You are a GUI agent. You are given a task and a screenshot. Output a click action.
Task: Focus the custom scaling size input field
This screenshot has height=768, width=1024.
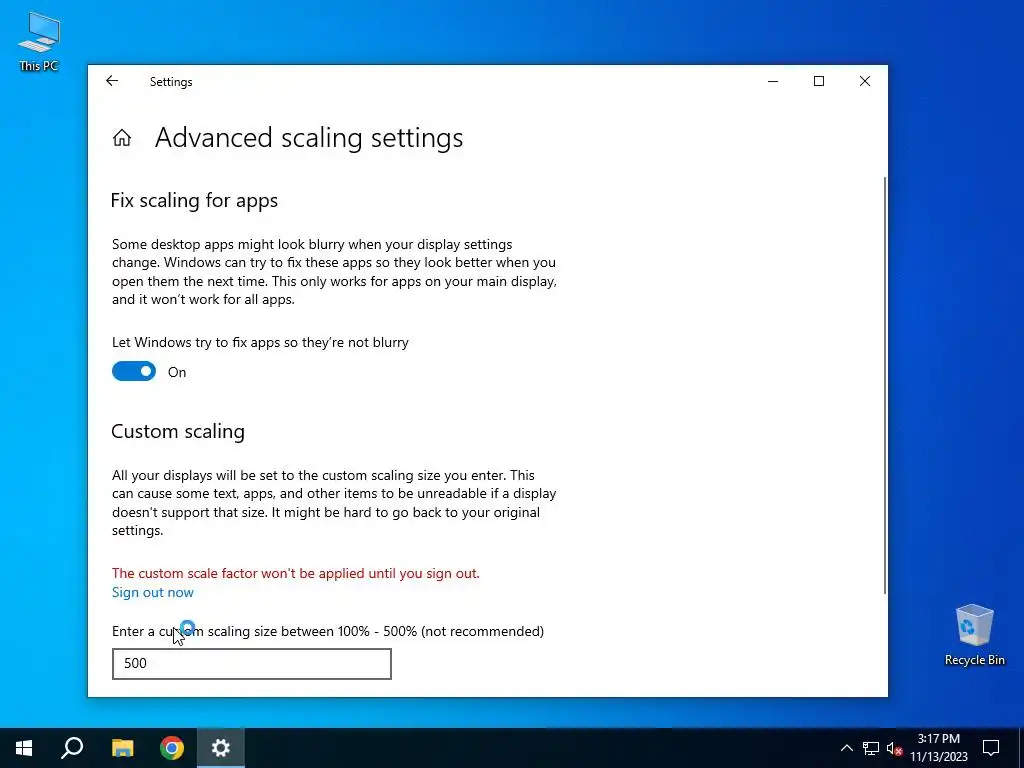coord(251,664)
